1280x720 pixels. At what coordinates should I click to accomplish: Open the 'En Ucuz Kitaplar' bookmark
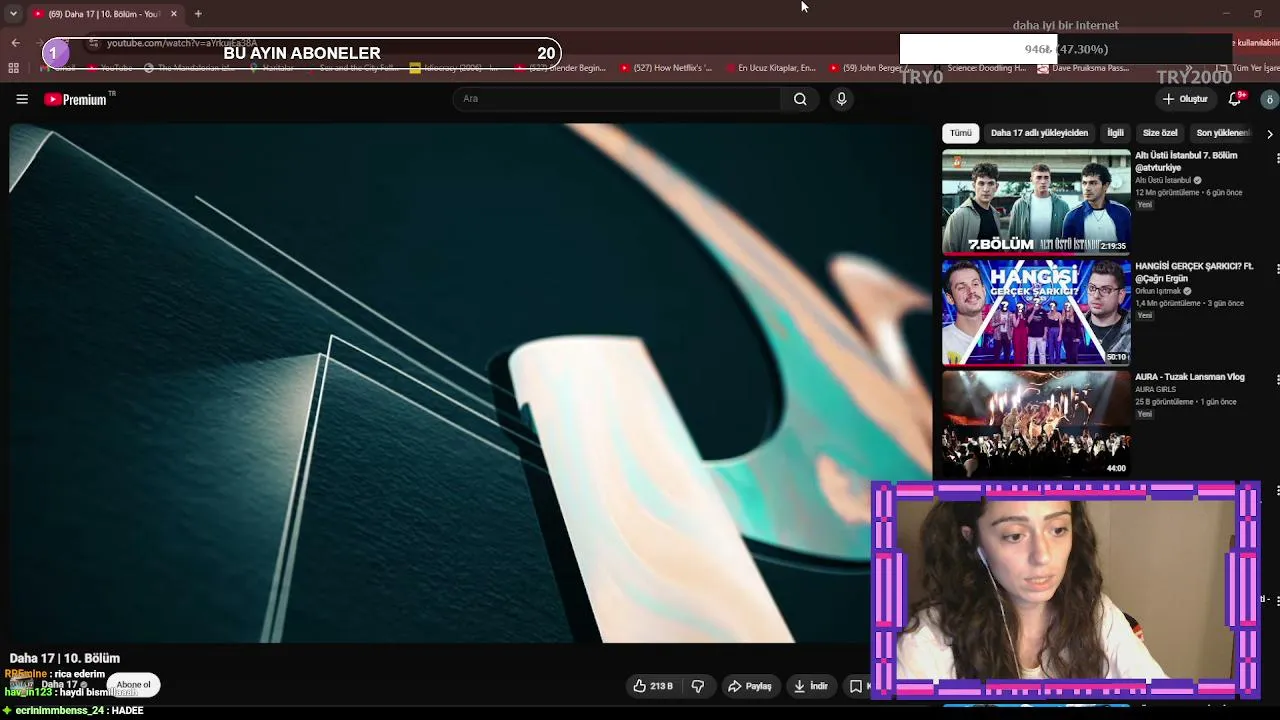click(769, 68)
